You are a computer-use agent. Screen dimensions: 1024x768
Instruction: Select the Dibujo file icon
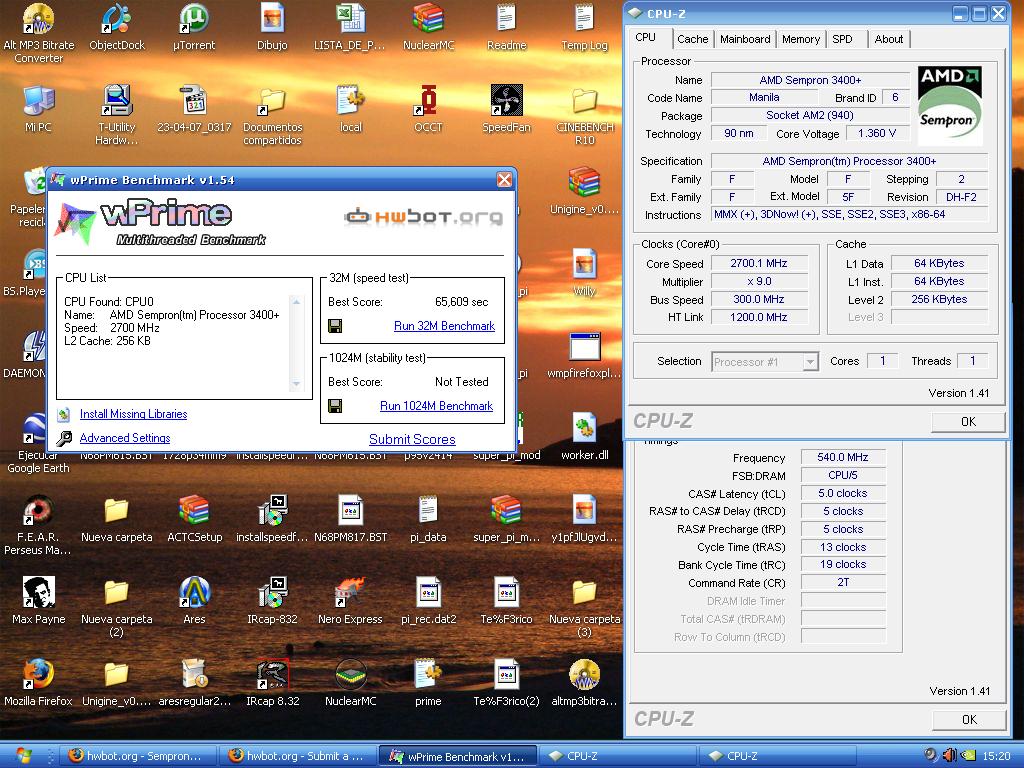[x=272, y=18]
